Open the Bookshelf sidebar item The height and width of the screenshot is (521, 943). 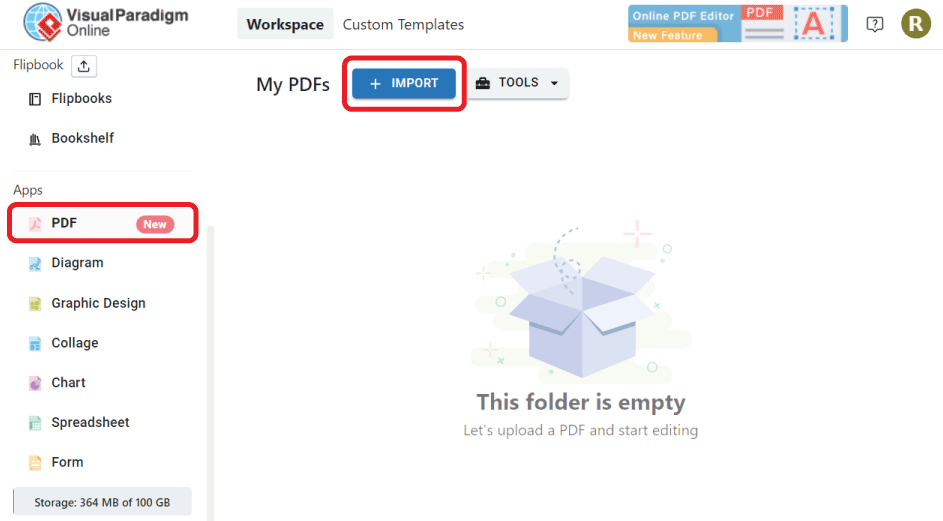click(82, 138)
